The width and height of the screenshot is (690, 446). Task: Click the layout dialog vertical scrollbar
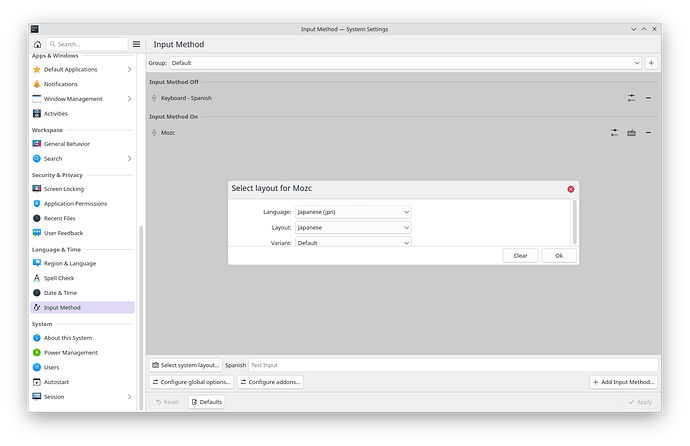coord(574,222)
